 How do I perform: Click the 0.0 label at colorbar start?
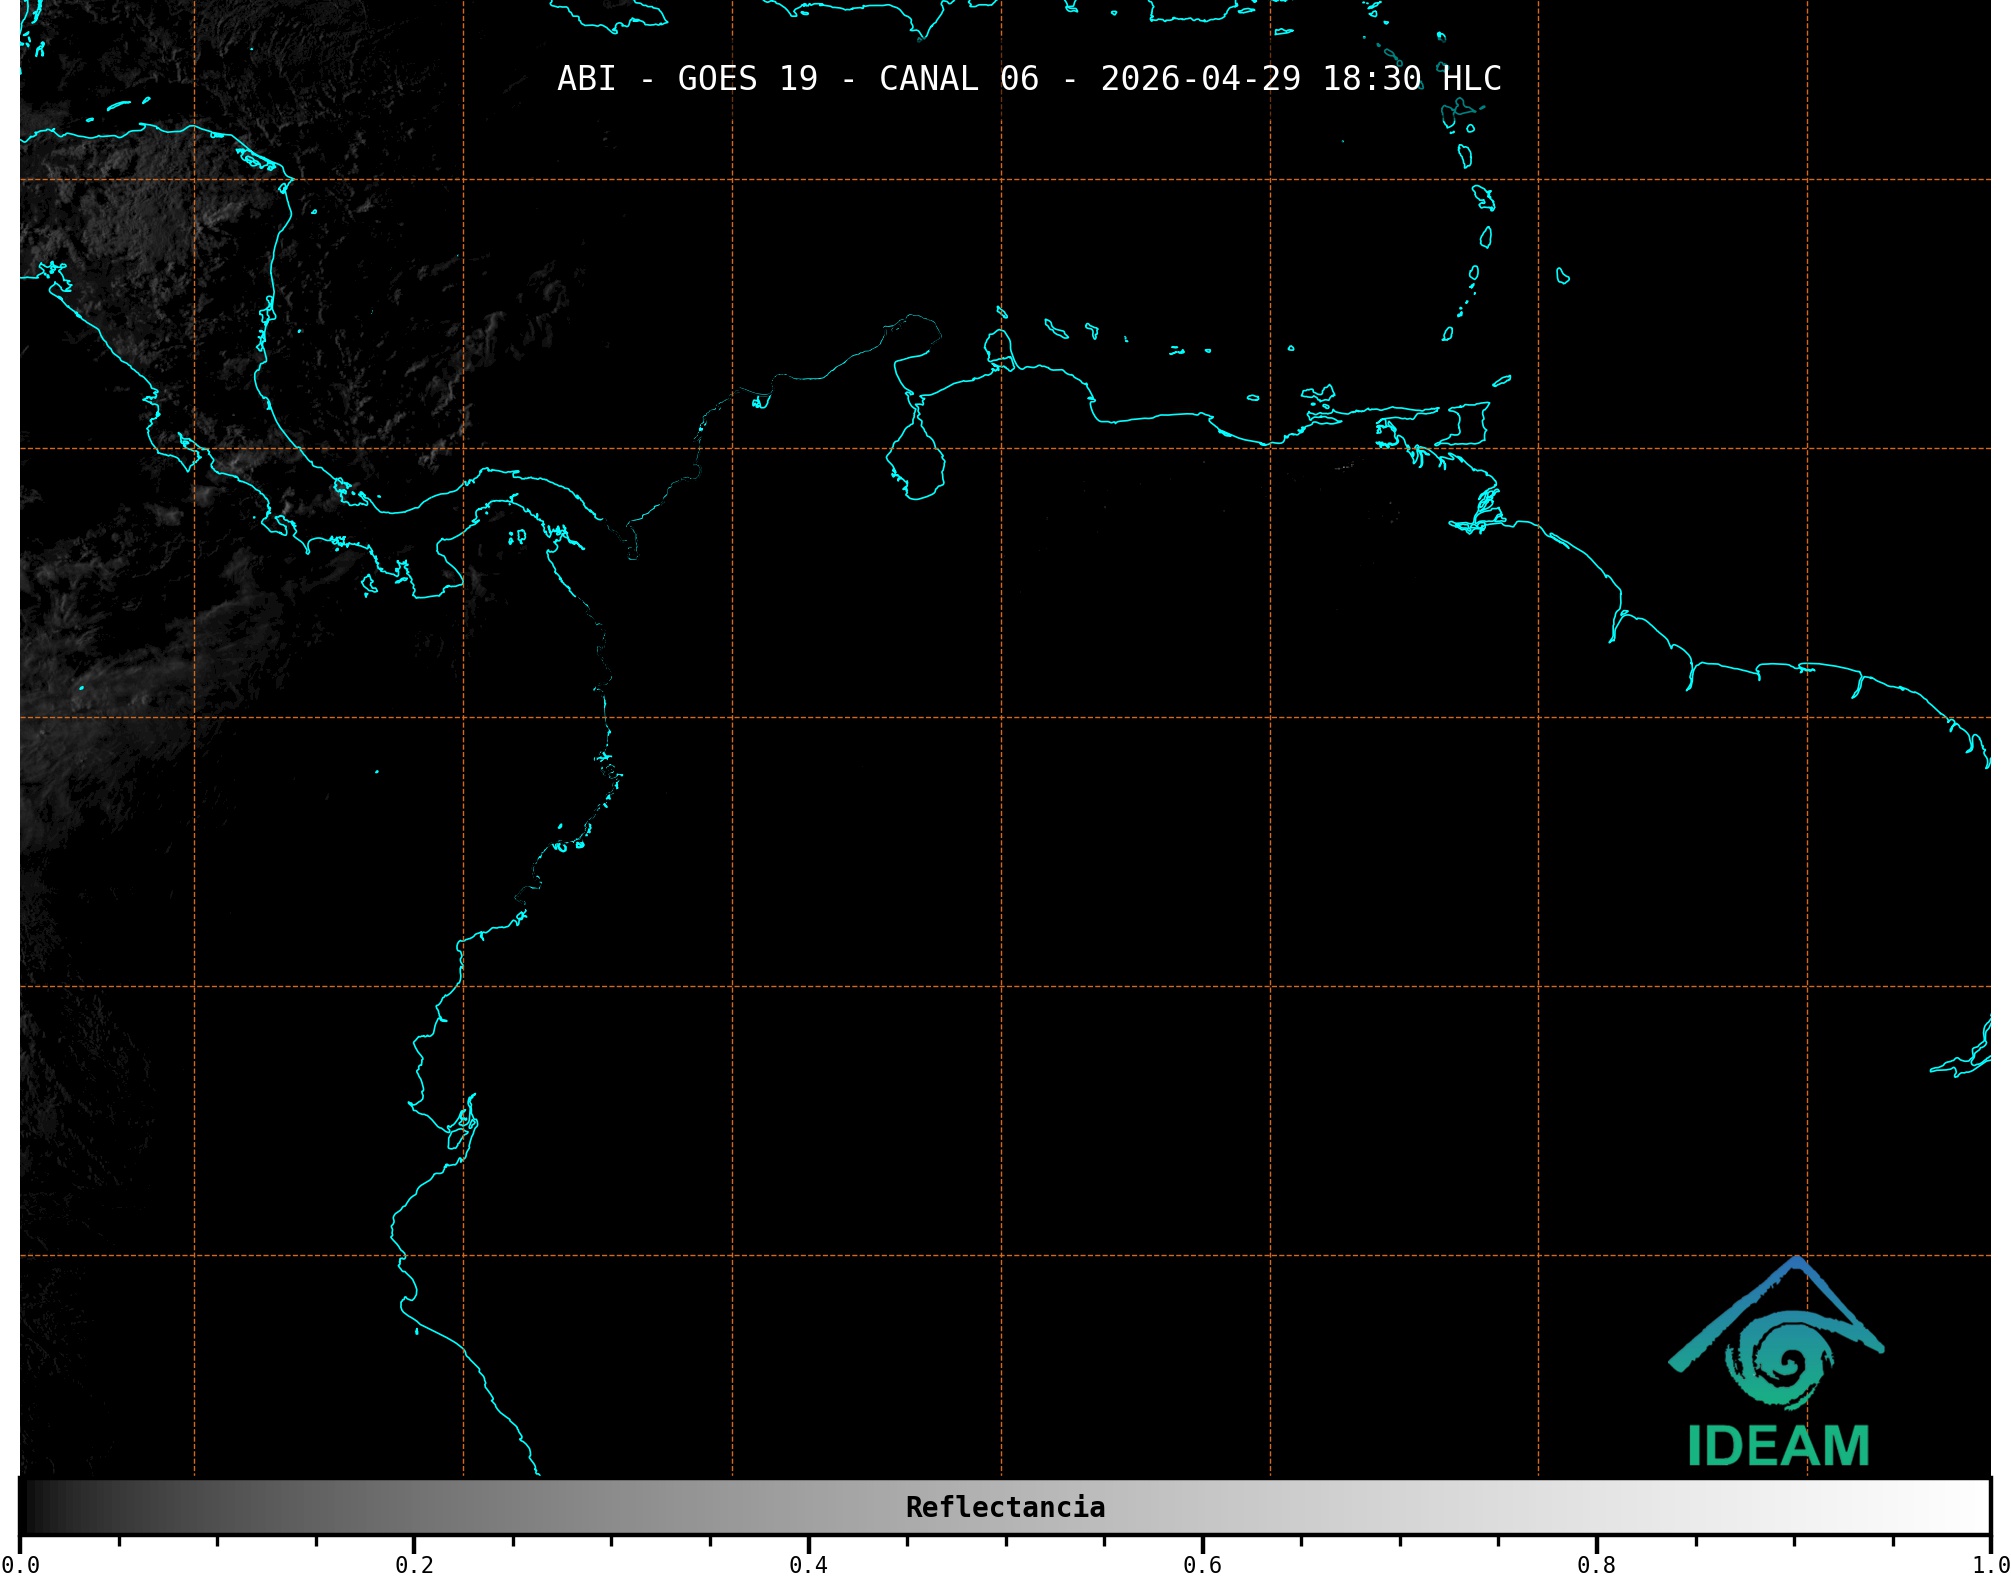[20, 1564]
